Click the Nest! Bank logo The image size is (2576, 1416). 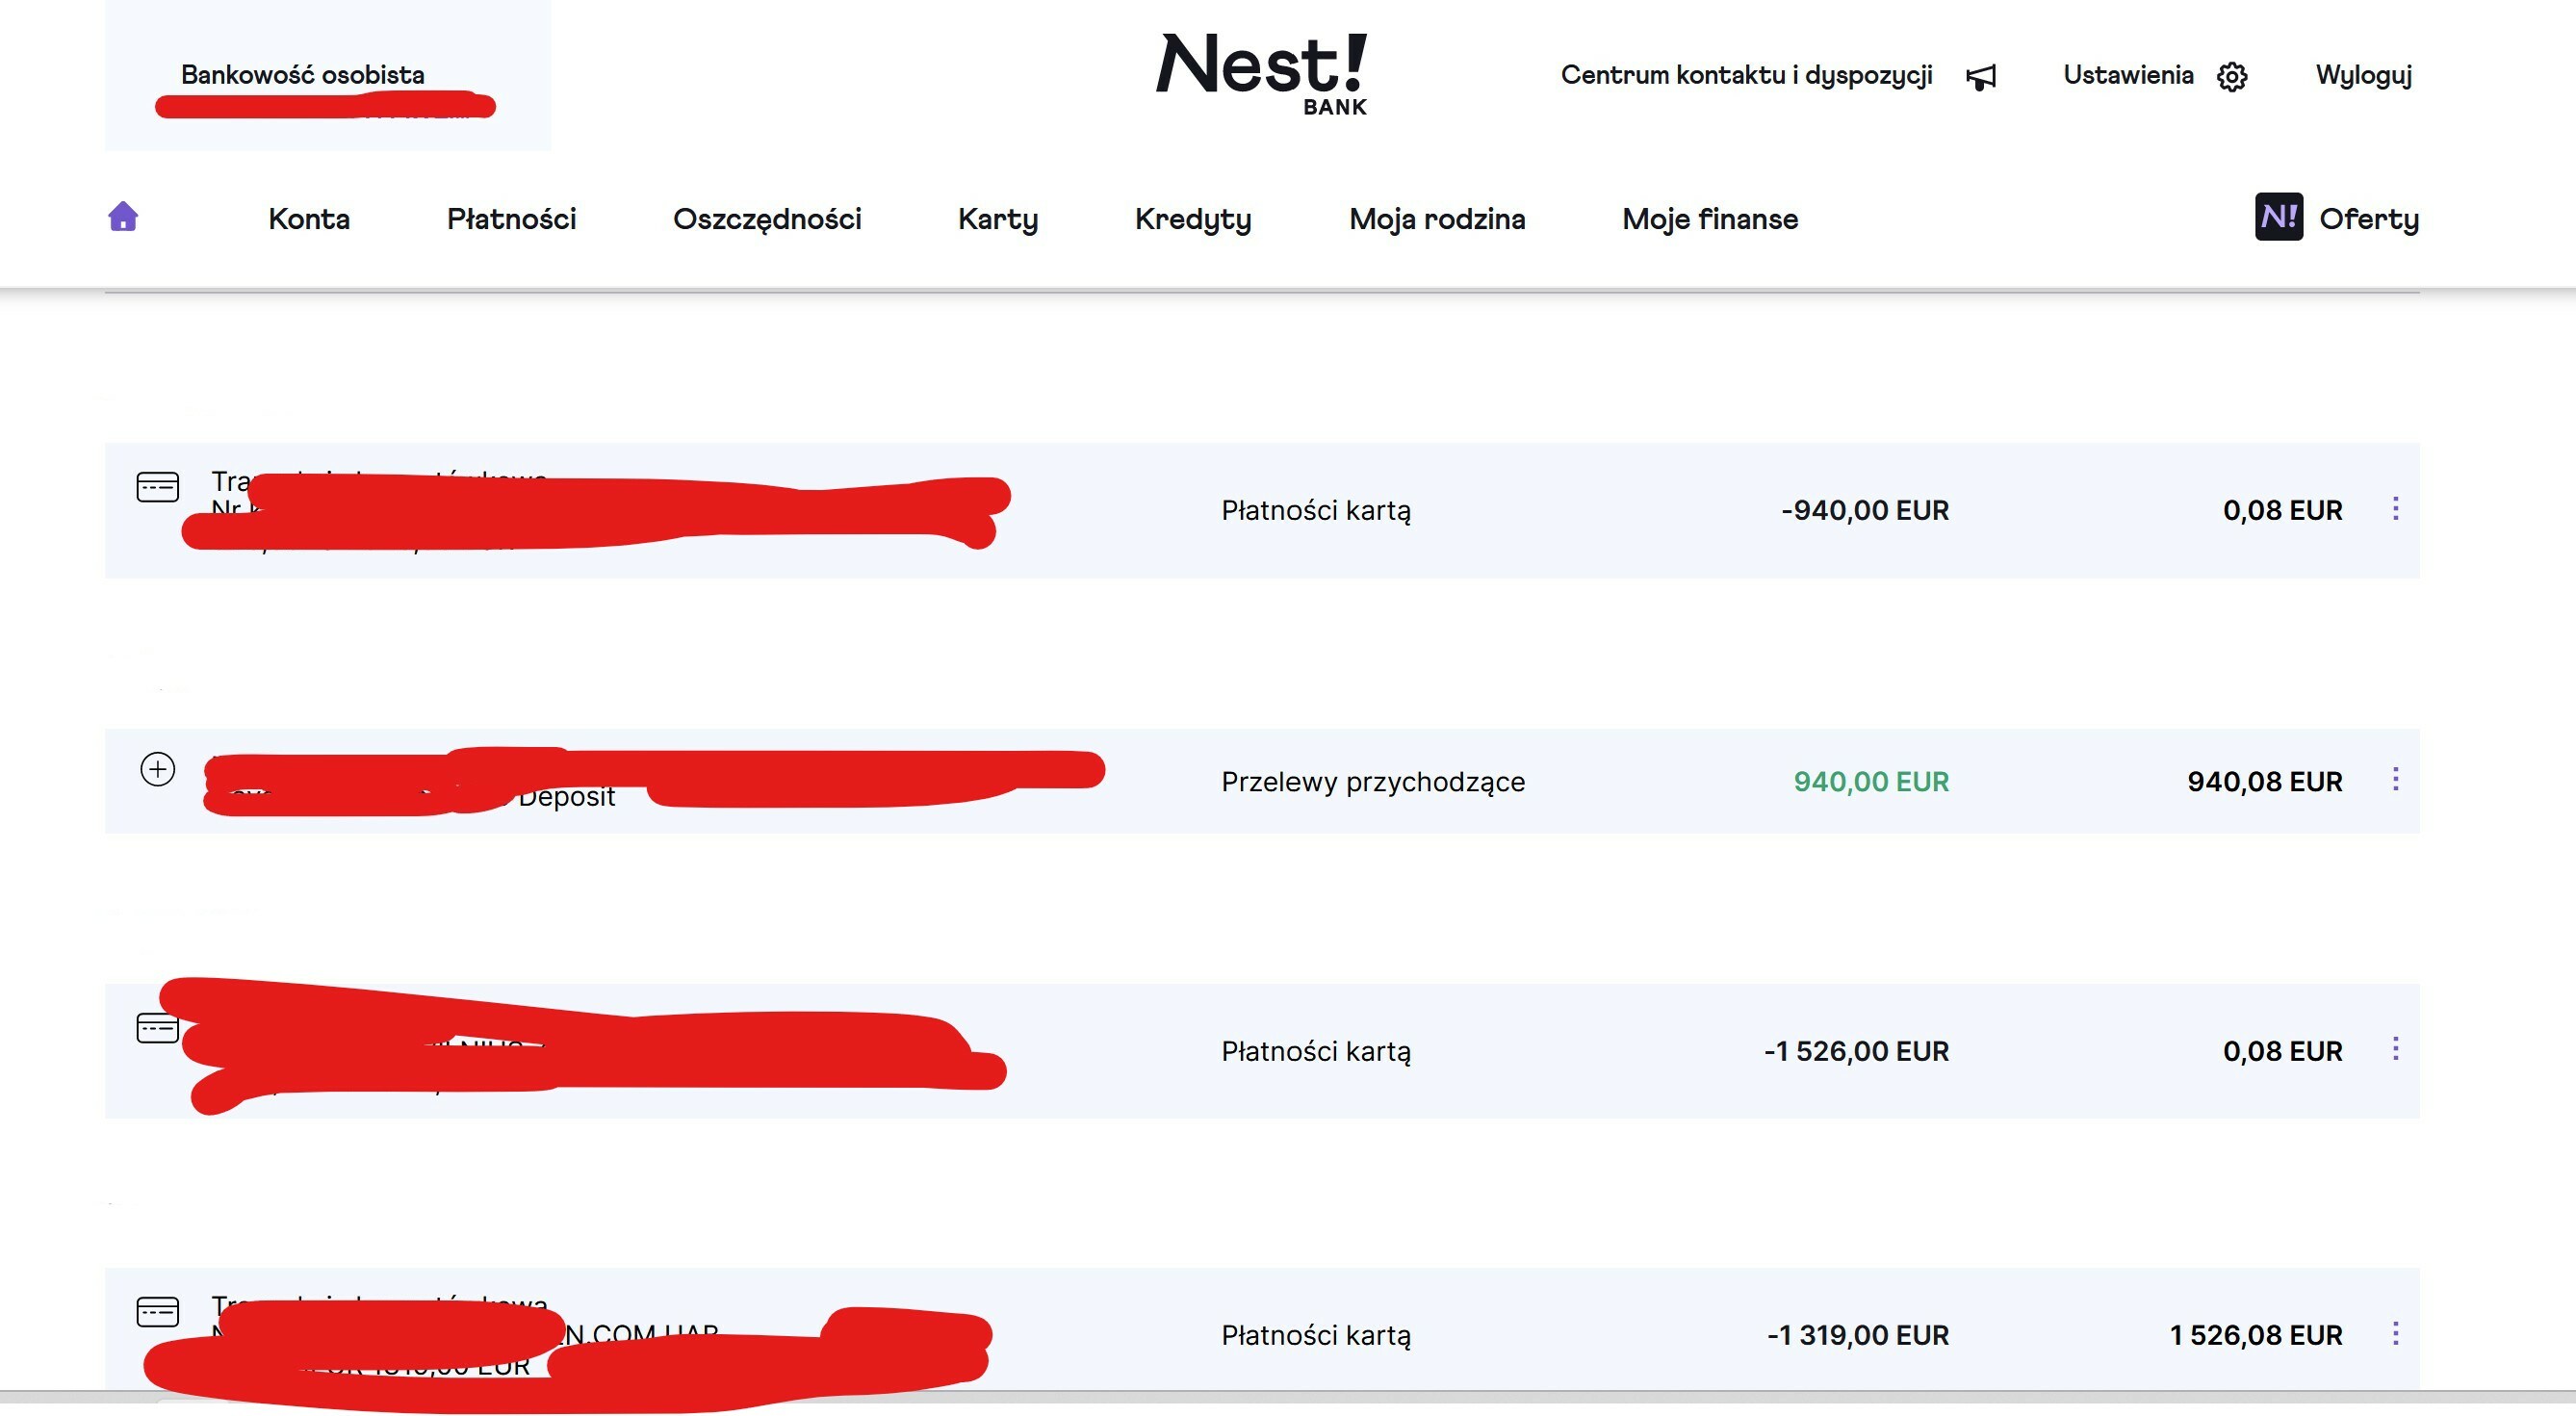(x=1262, y=74)
